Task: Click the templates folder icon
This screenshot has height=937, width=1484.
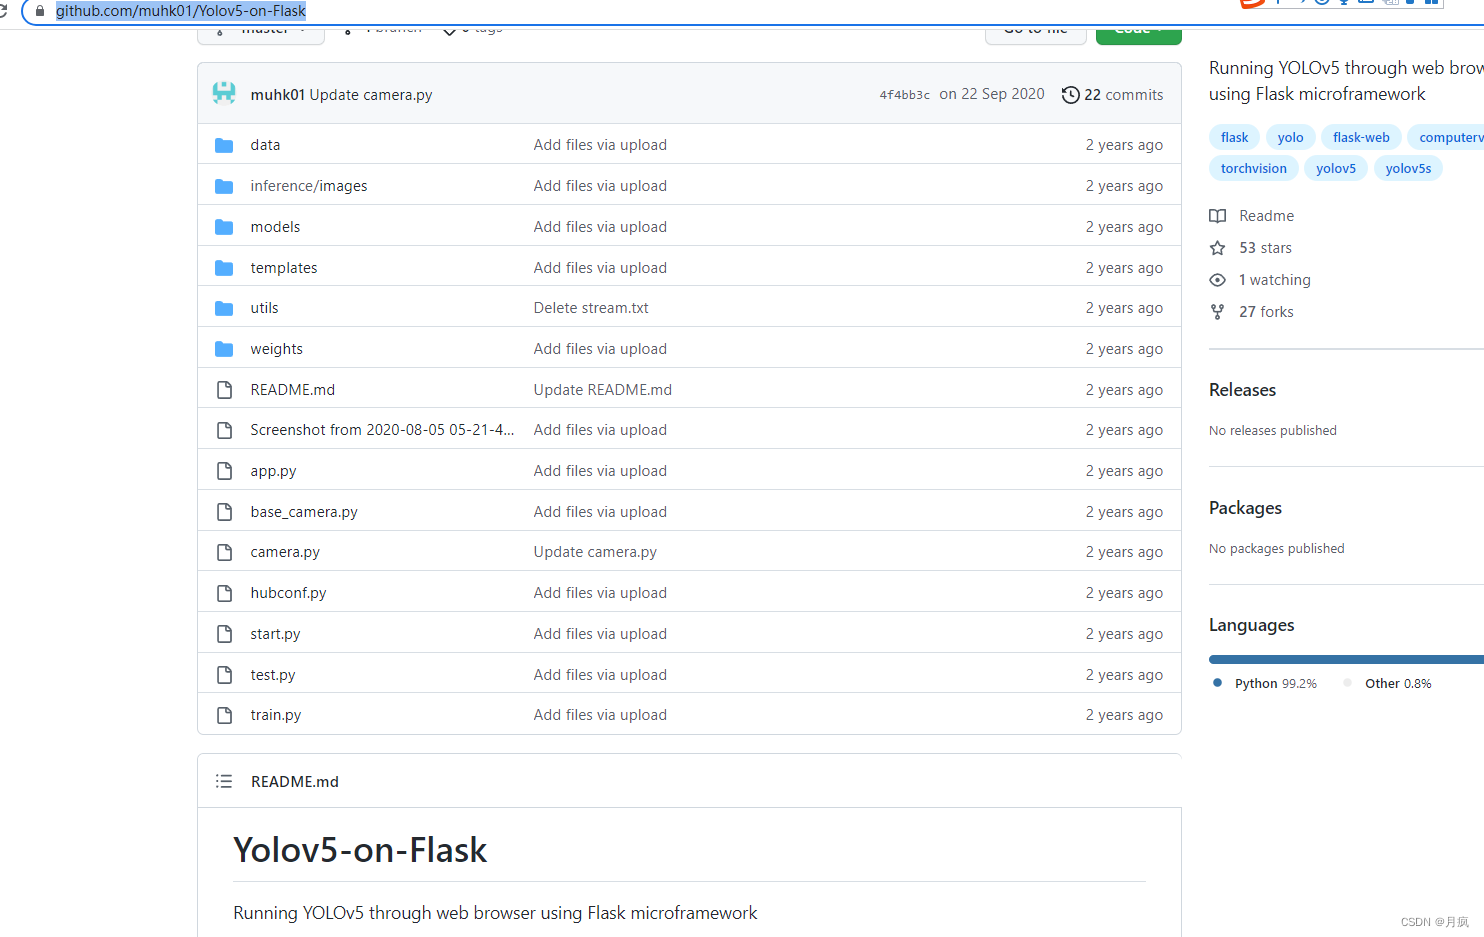Action: (x=224, y=268)
